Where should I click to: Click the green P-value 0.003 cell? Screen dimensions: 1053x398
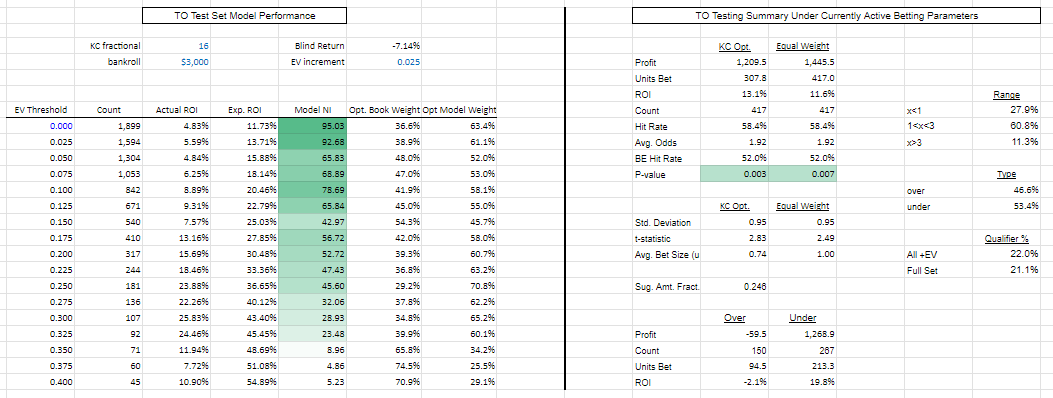[x=735, y=175]
